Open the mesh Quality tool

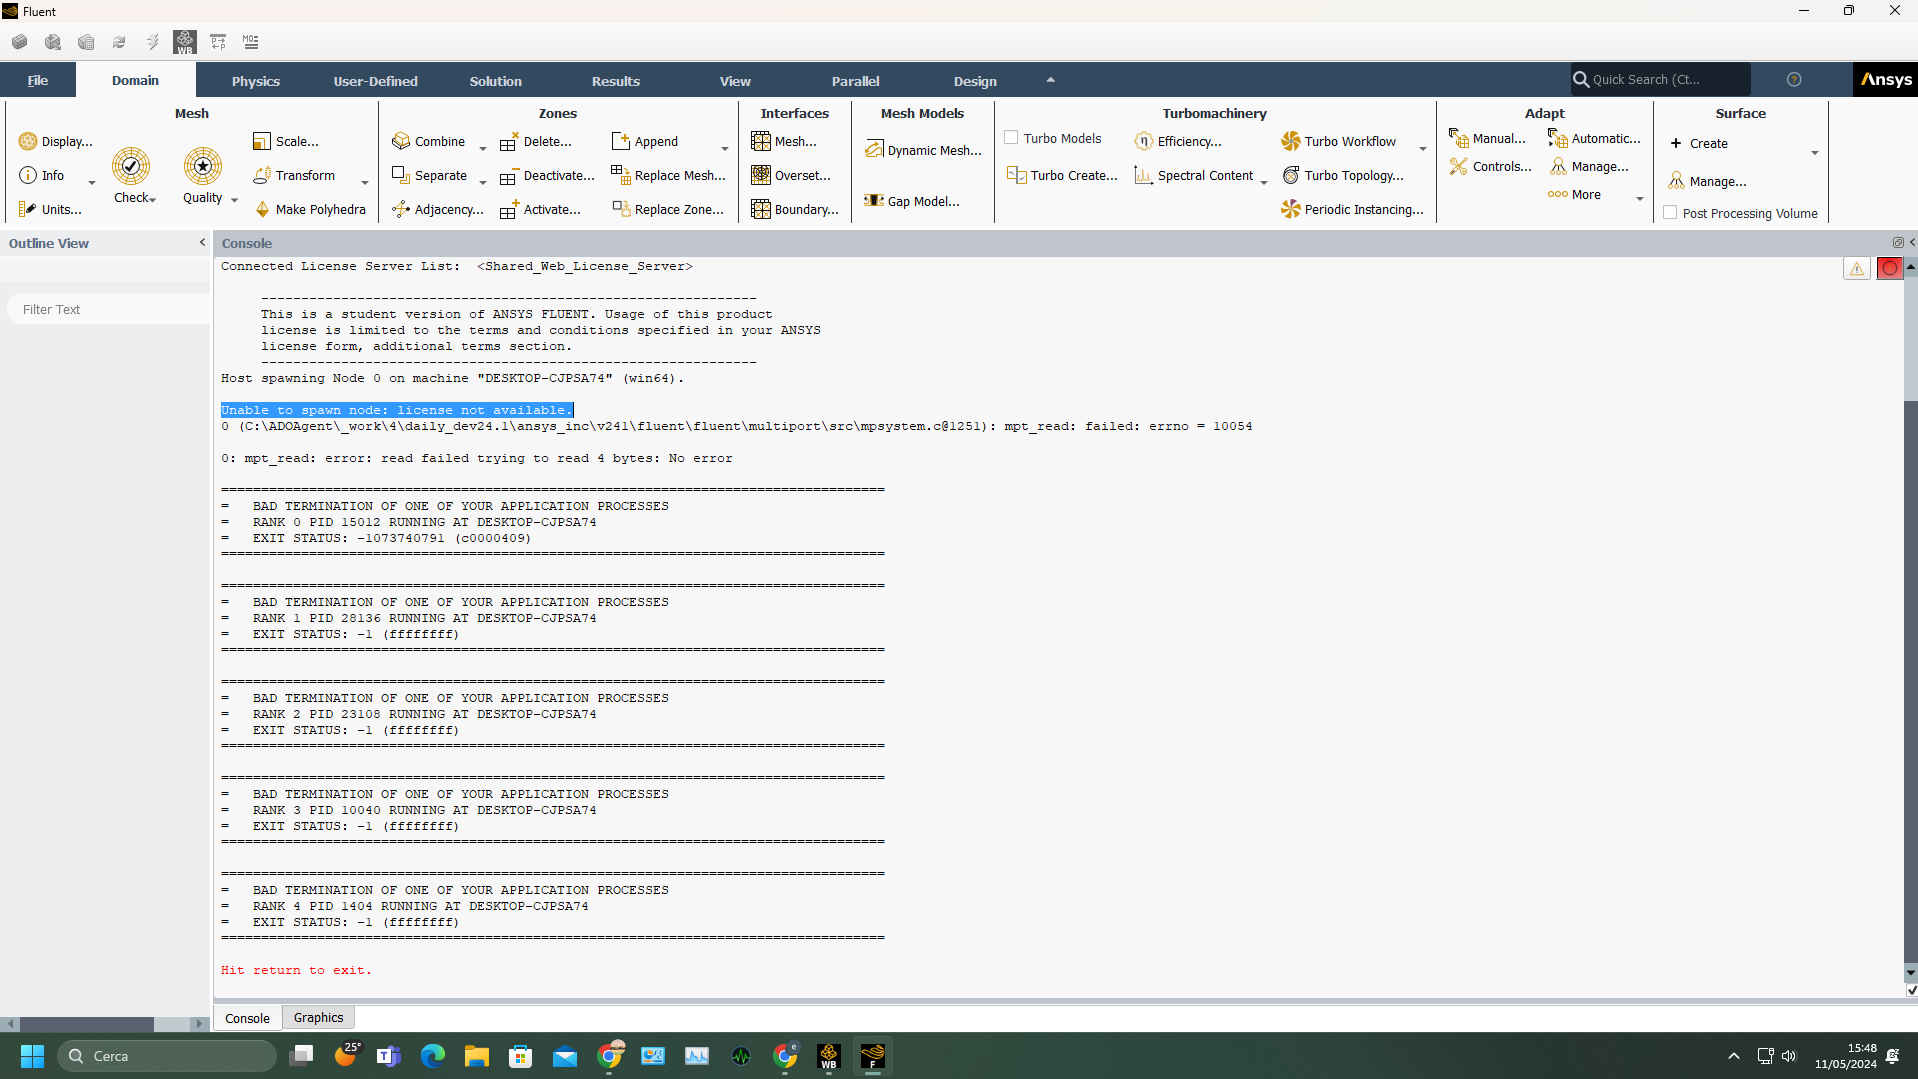tap(203, 166)
